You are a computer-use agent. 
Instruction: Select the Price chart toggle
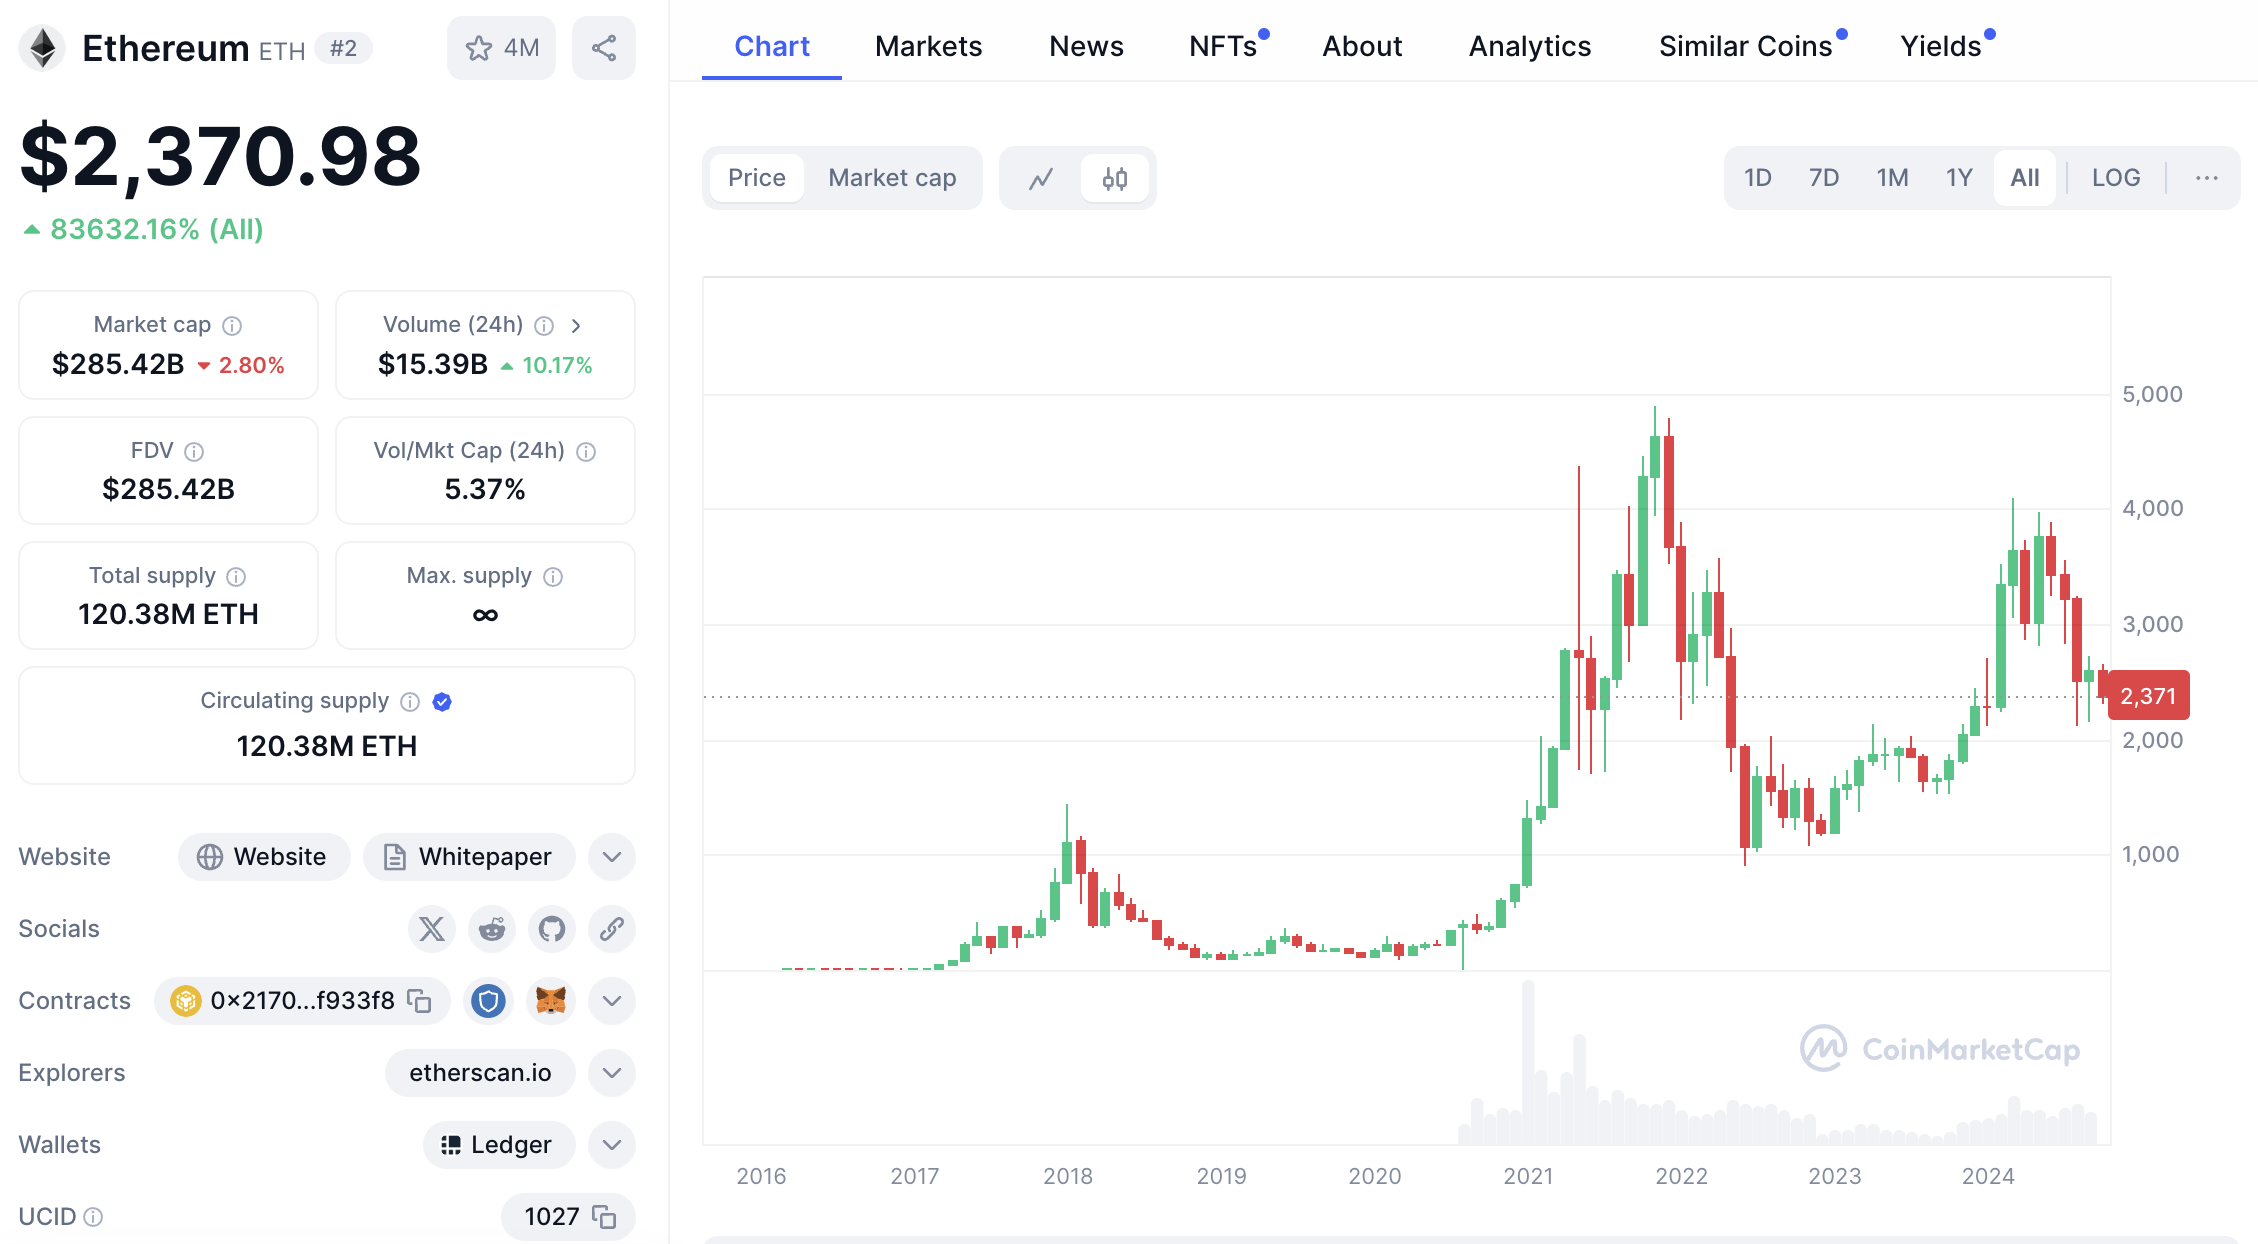pos(757,178)
